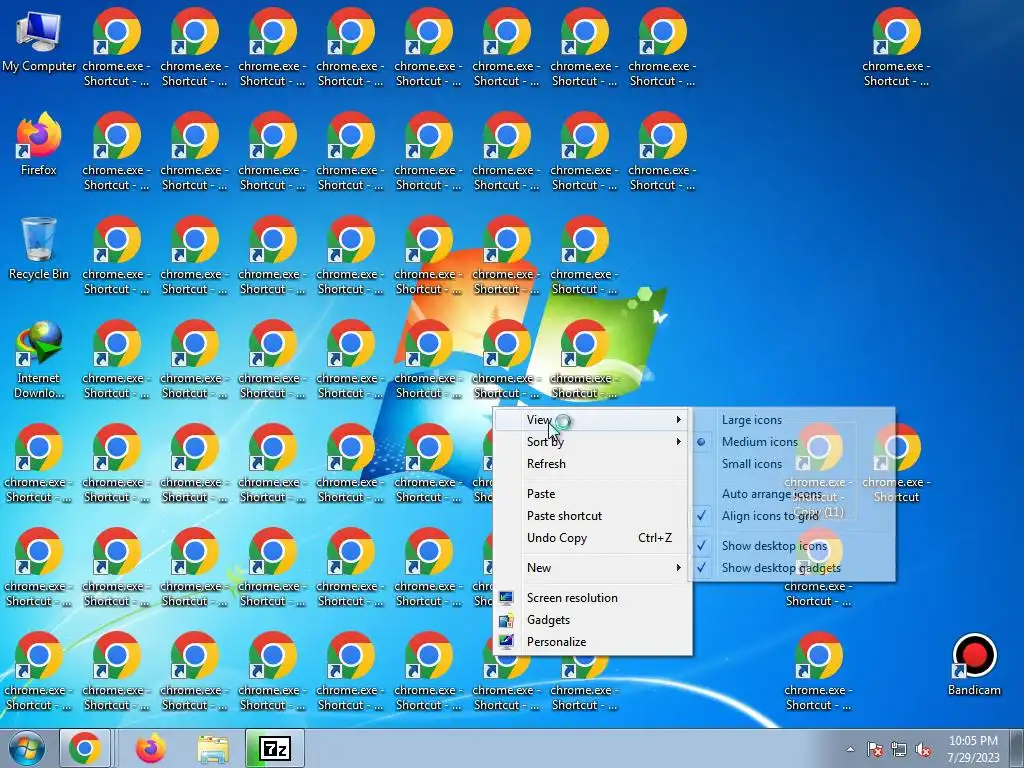
Task: Open 7-Zip from the taskbar
Action: [x=275, y=748]
